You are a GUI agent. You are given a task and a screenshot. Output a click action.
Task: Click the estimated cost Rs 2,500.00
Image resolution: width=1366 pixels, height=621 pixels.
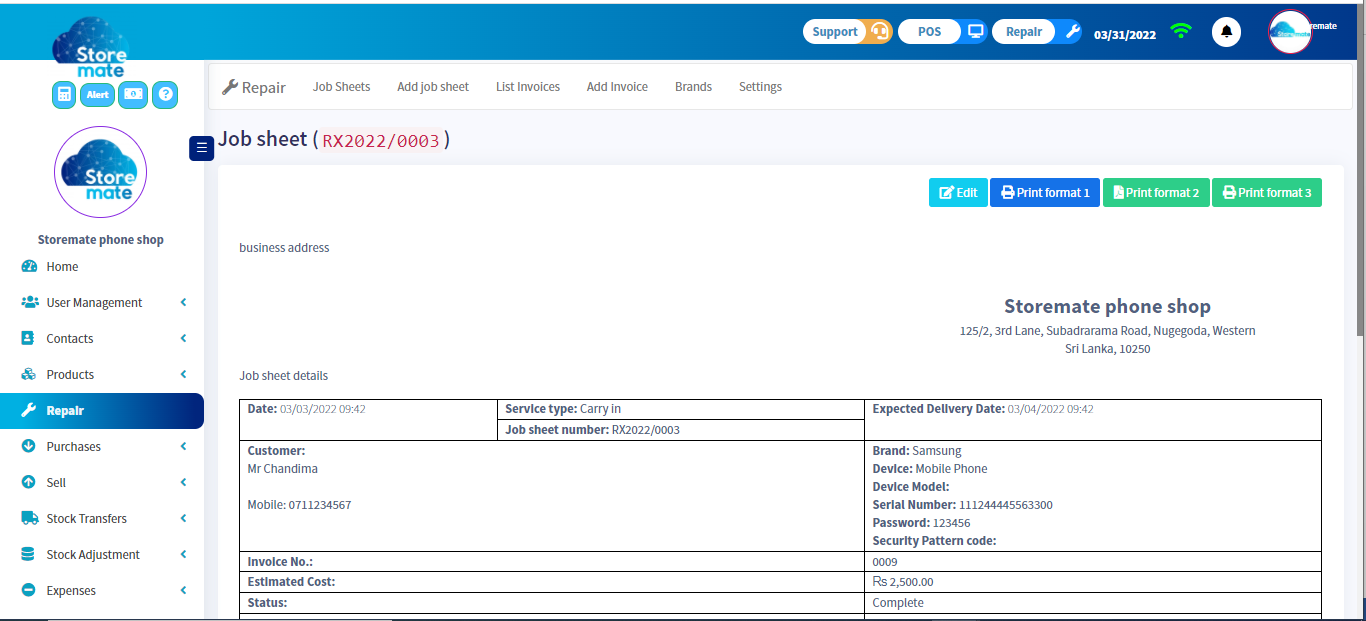point(903,581)
